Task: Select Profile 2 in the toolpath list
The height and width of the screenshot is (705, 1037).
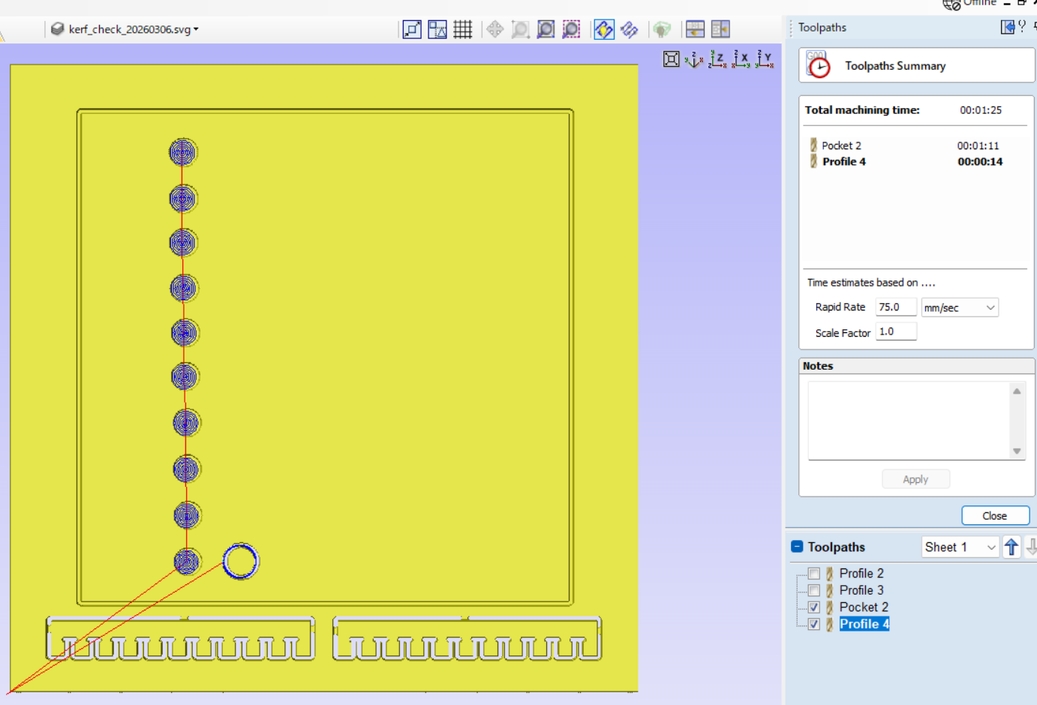Action: (x=861, y=573)
